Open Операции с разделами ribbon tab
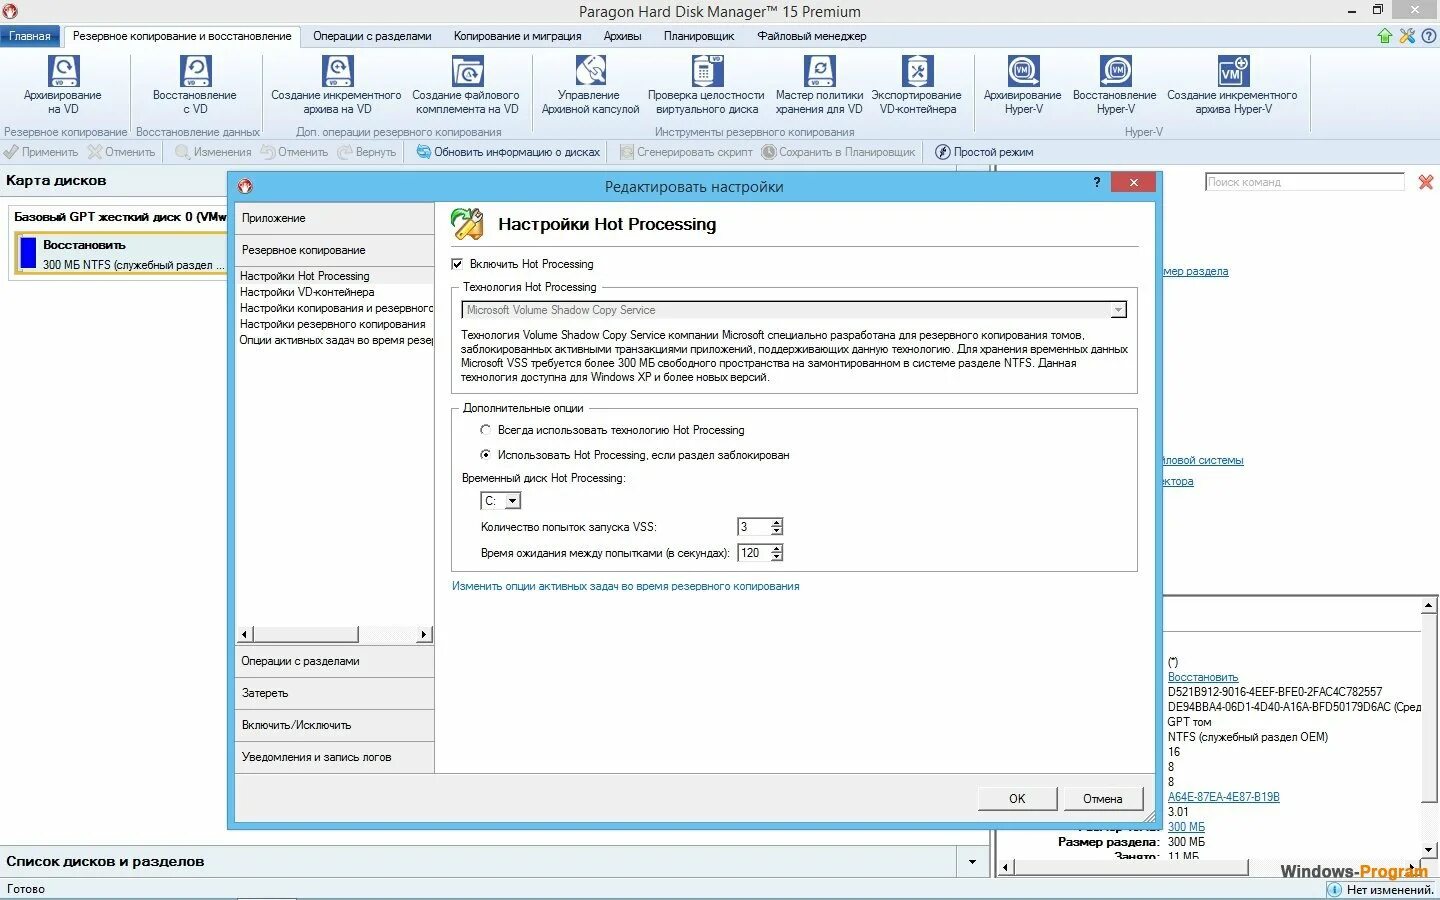Viewport: 1440px width, 900px height. (372, 36)
